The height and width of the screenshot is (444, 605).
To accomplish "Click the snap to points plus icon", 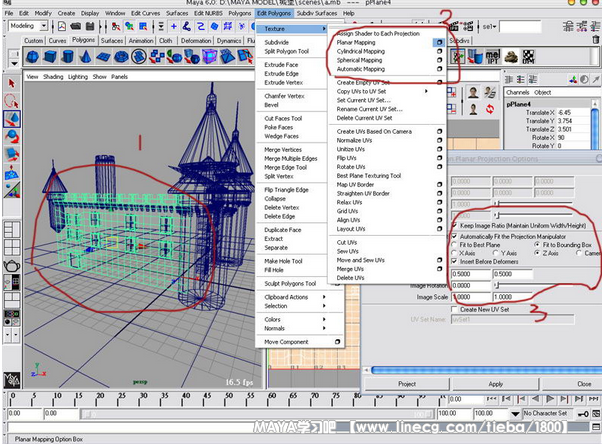I will pyautogui.click(x=174, y=26).
